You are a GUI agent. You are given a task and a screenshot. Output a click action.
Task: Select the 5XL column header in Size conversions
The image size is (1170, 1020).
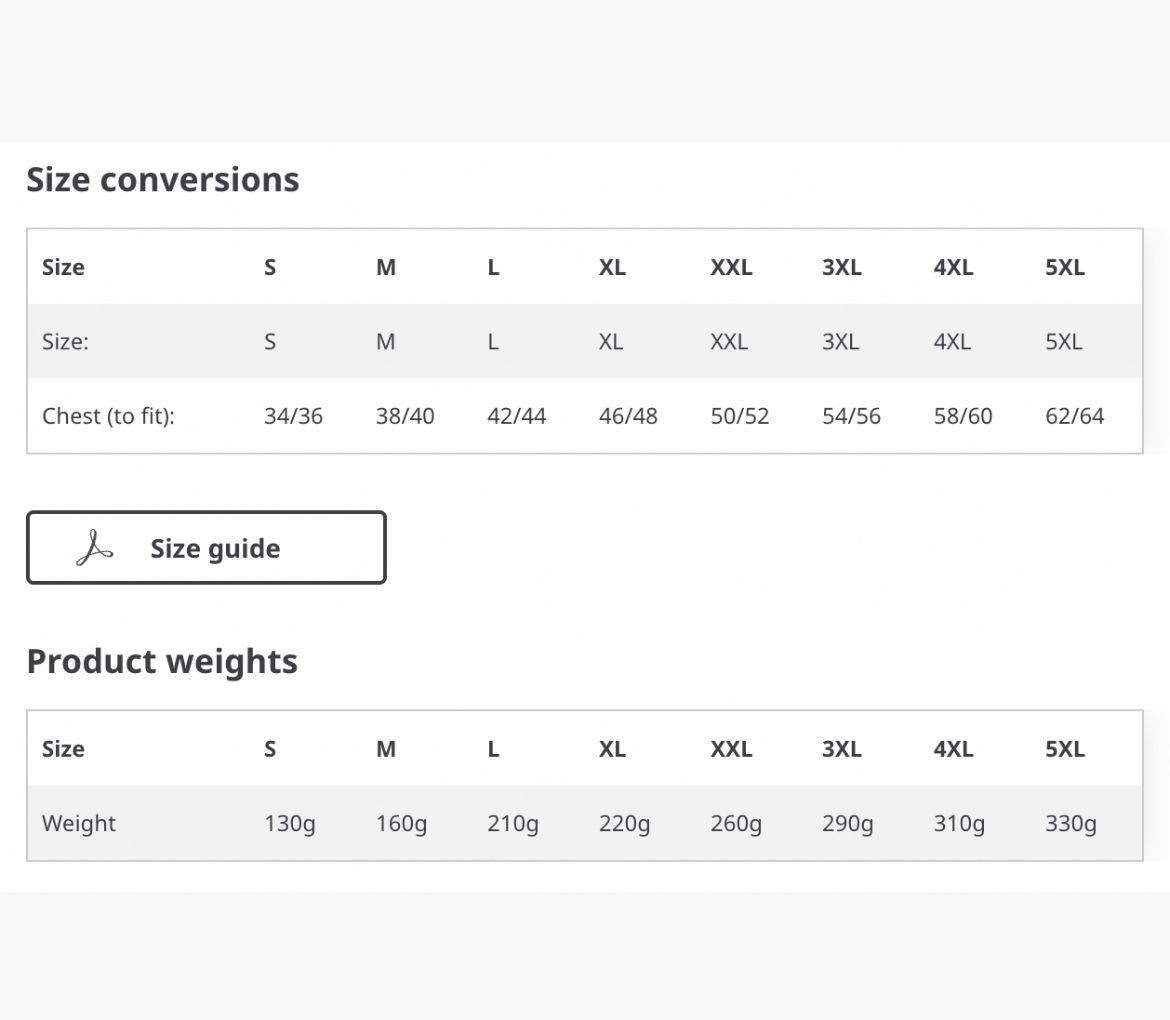[1065, 267]
